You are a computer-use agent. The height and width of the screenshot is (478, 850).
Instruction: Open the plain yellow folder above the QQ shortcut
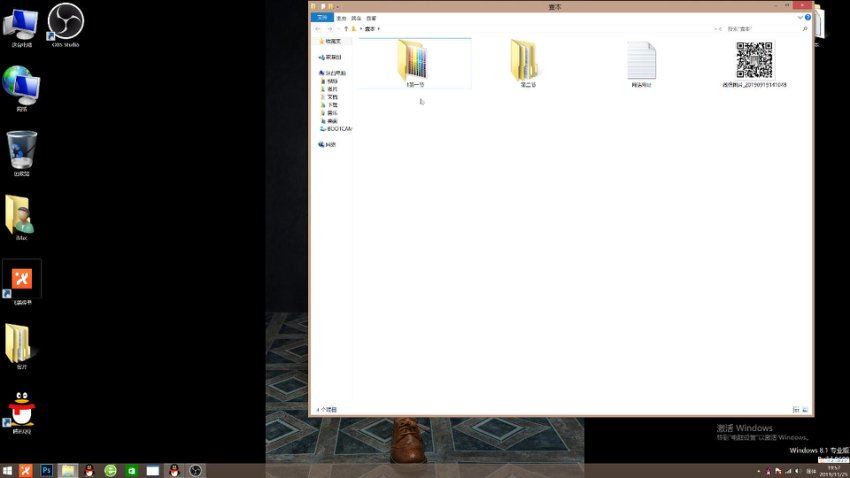[x=20, y=347]
